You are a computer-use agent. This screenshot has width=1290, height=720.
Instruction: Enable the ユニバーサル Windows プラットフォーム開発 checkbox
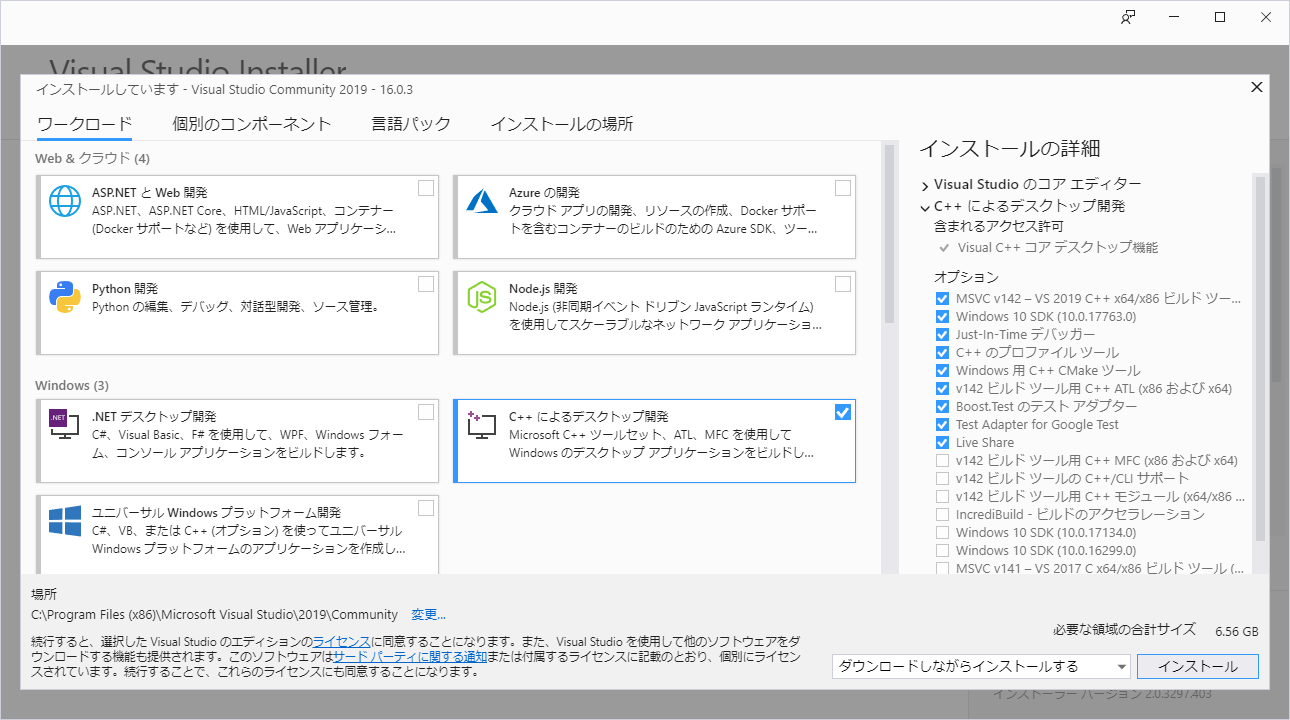click(426, 508)
